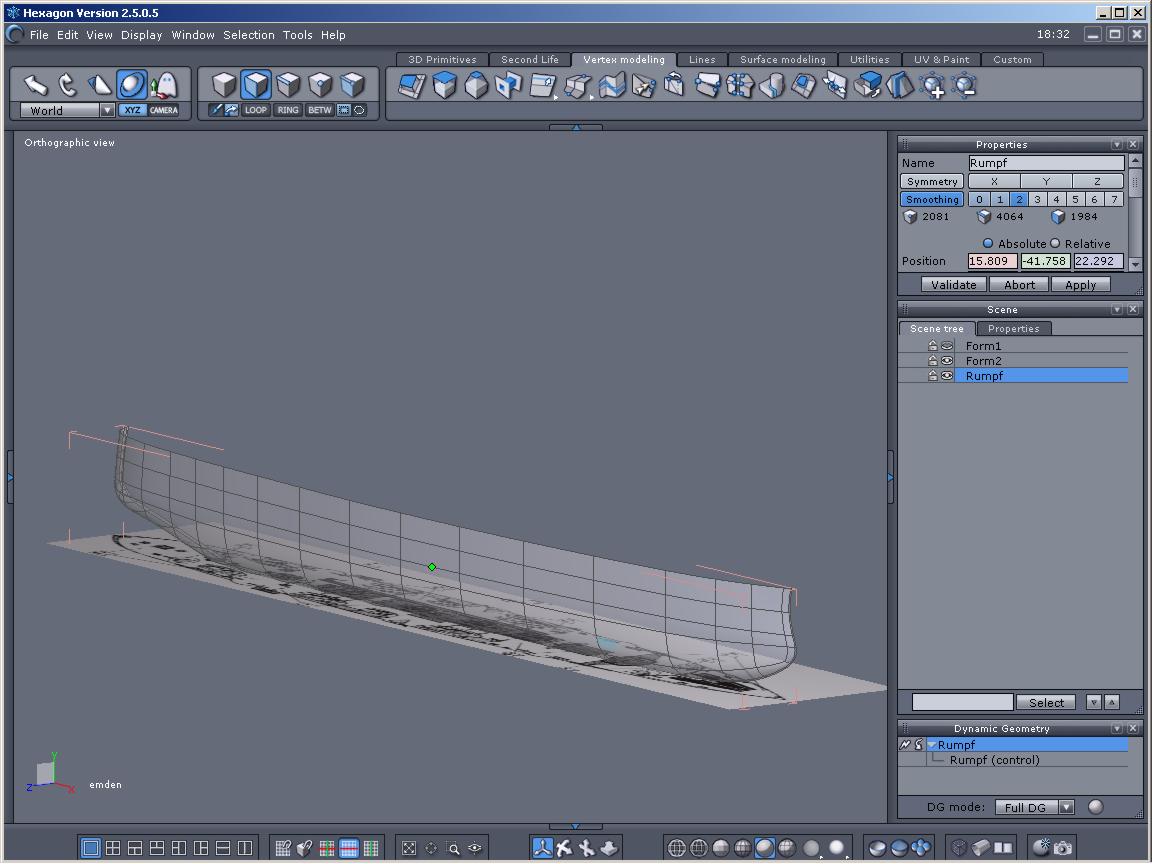Open the Selection menu
Image resolution: width=1152 pixels, height=864 pixels.
pyautogui.click(x=248, y=35)
